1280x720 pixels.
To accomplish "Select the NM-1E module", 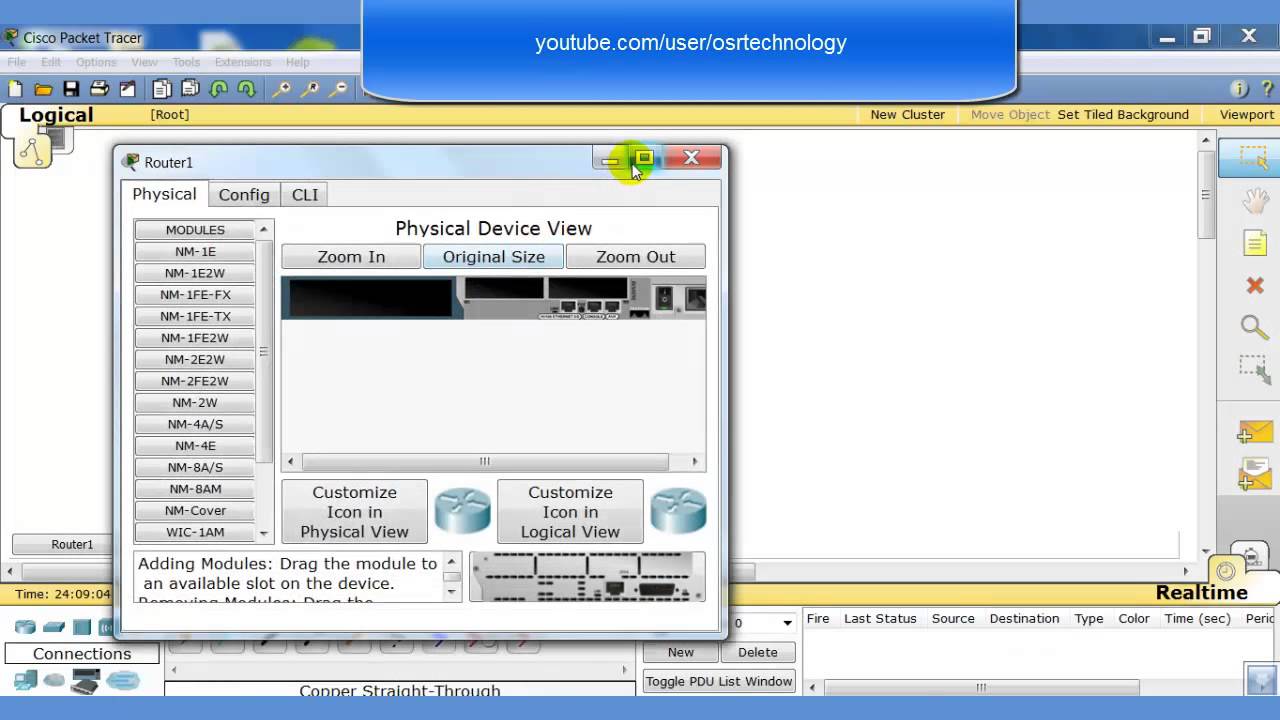I will coord(195,252).
